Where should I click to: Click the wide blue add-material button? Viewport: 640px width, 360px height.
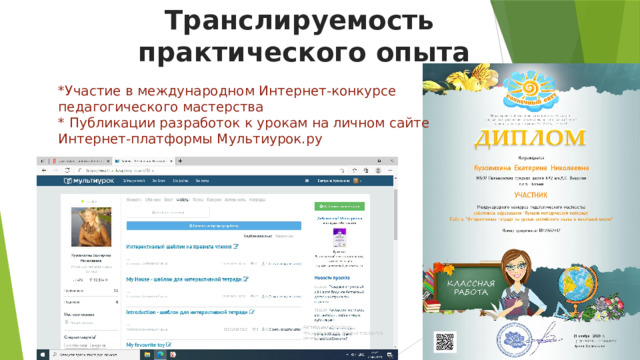coord(214,226)
